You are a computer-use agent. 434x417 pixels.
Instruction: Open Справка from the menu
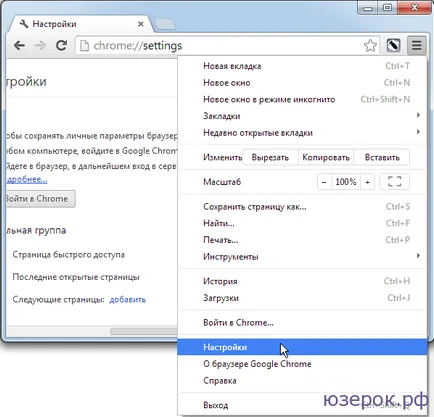[302, 381]
